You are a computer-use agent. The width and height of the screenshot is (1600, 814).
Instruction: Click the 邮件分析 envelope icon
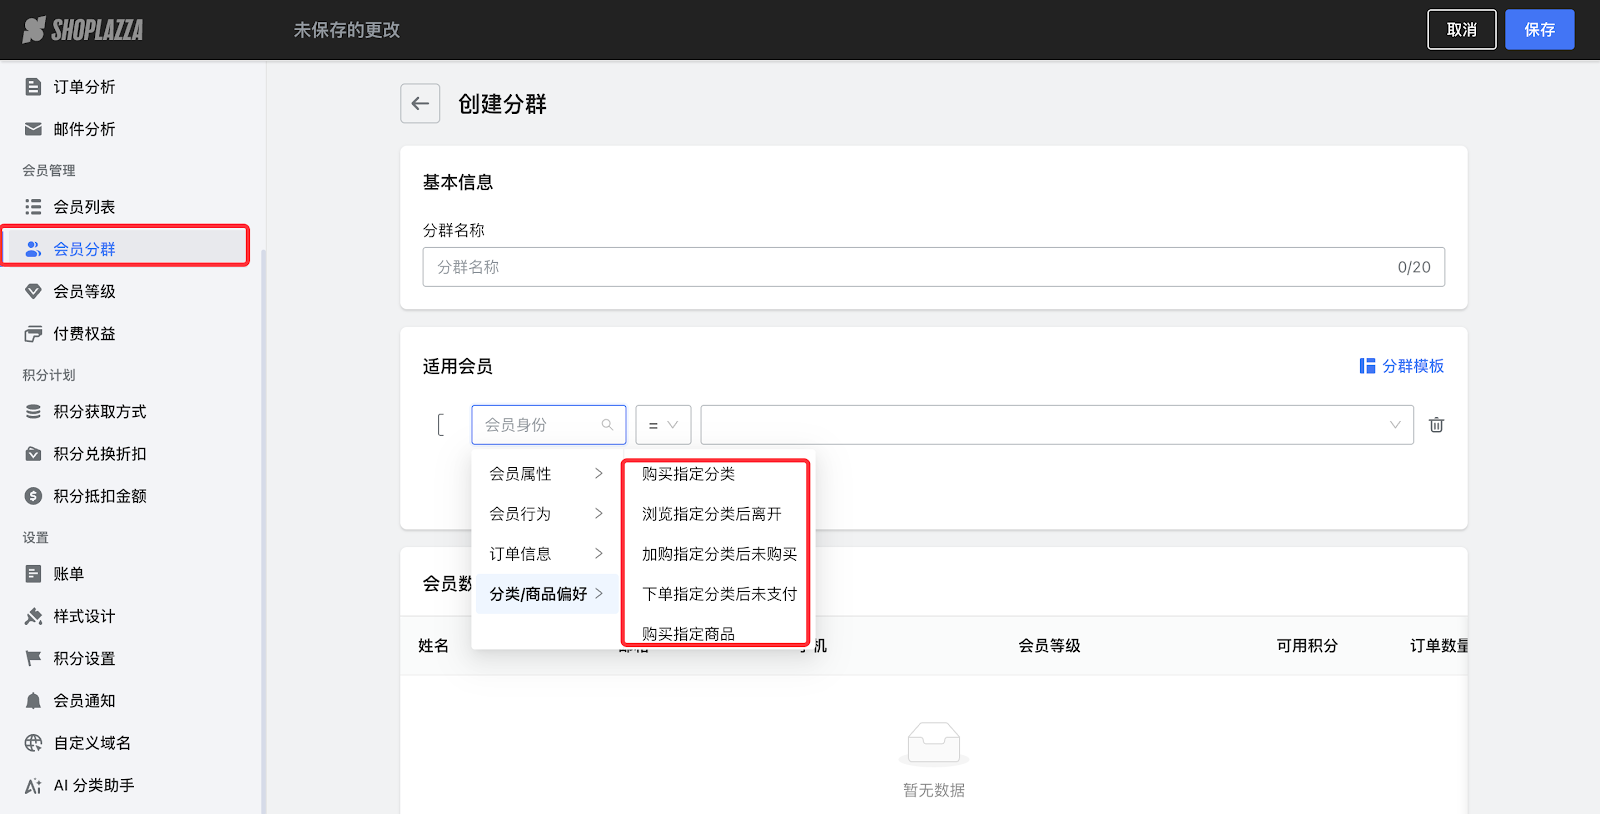click(33, 129)
